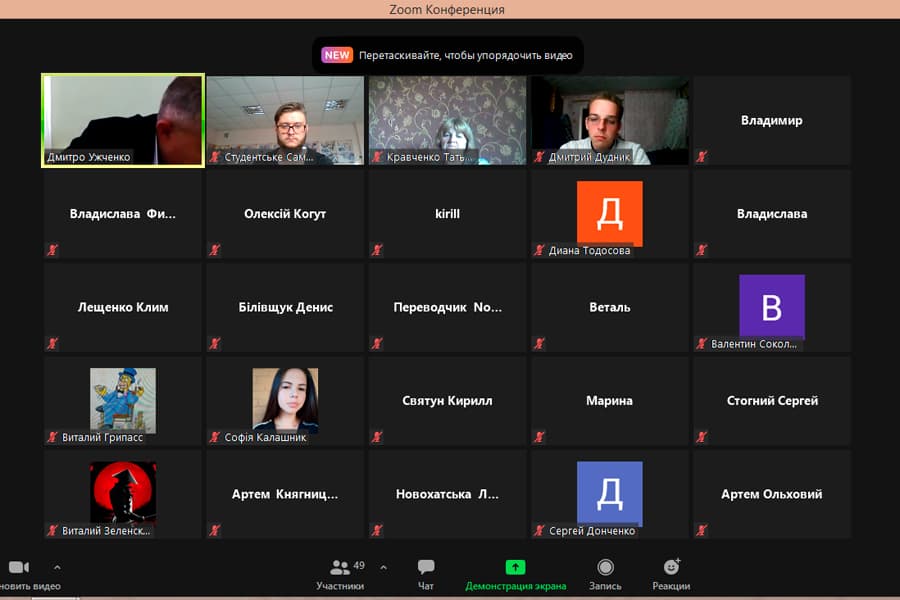
Task: Click the name Владимир
Action: point(771,121)
